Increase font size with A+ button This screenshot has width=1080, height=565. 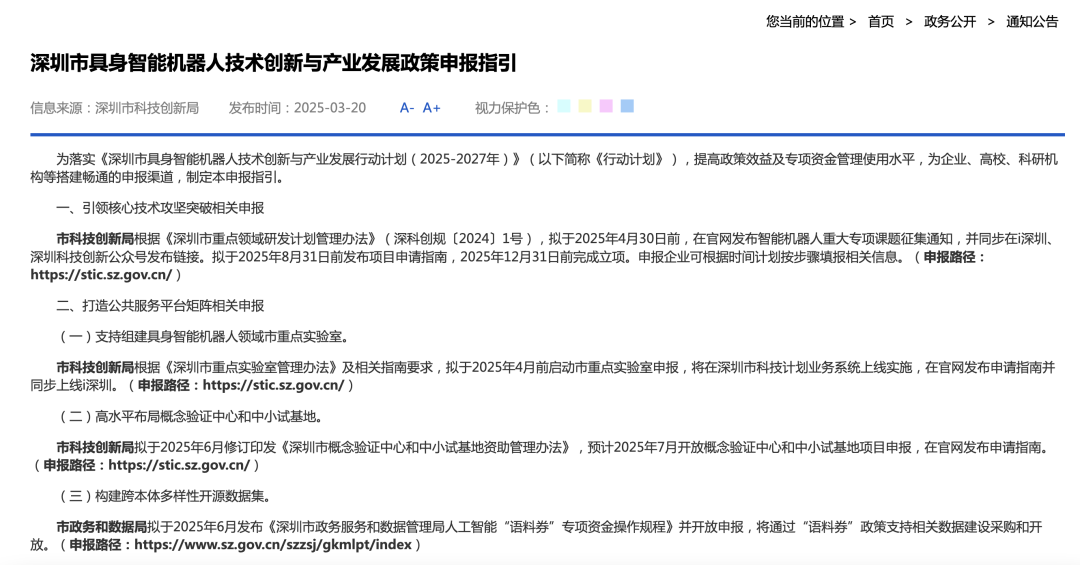coord(431,107)
